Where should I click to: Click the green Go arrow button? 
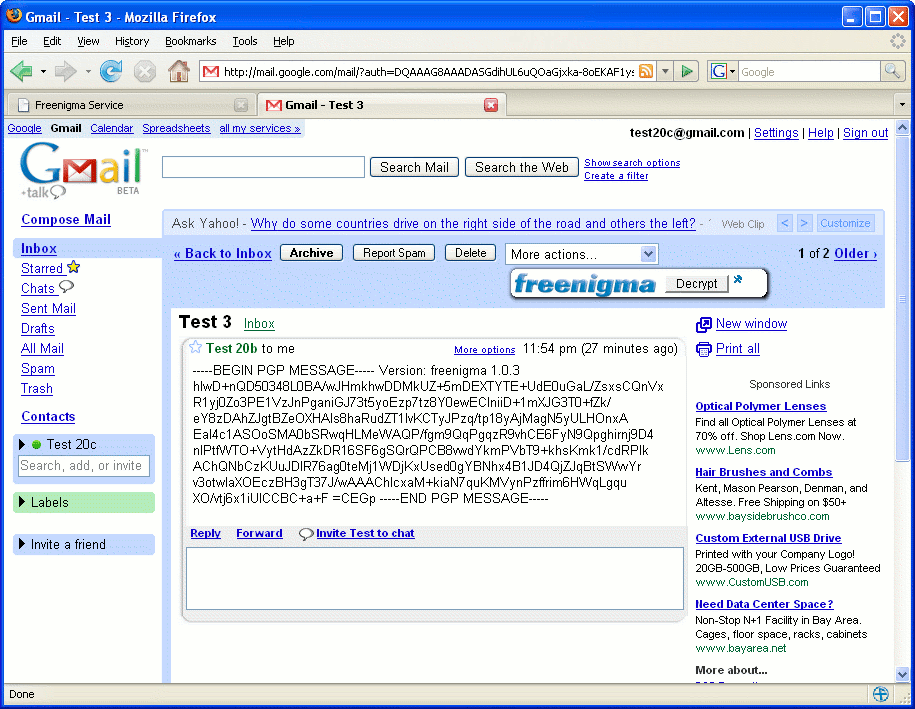687,71
